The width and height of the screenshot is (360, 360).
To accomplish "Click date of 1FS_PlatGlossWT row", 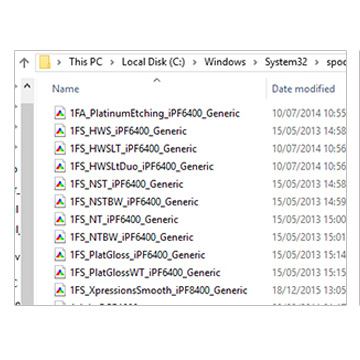I will (x=309, y=273).
